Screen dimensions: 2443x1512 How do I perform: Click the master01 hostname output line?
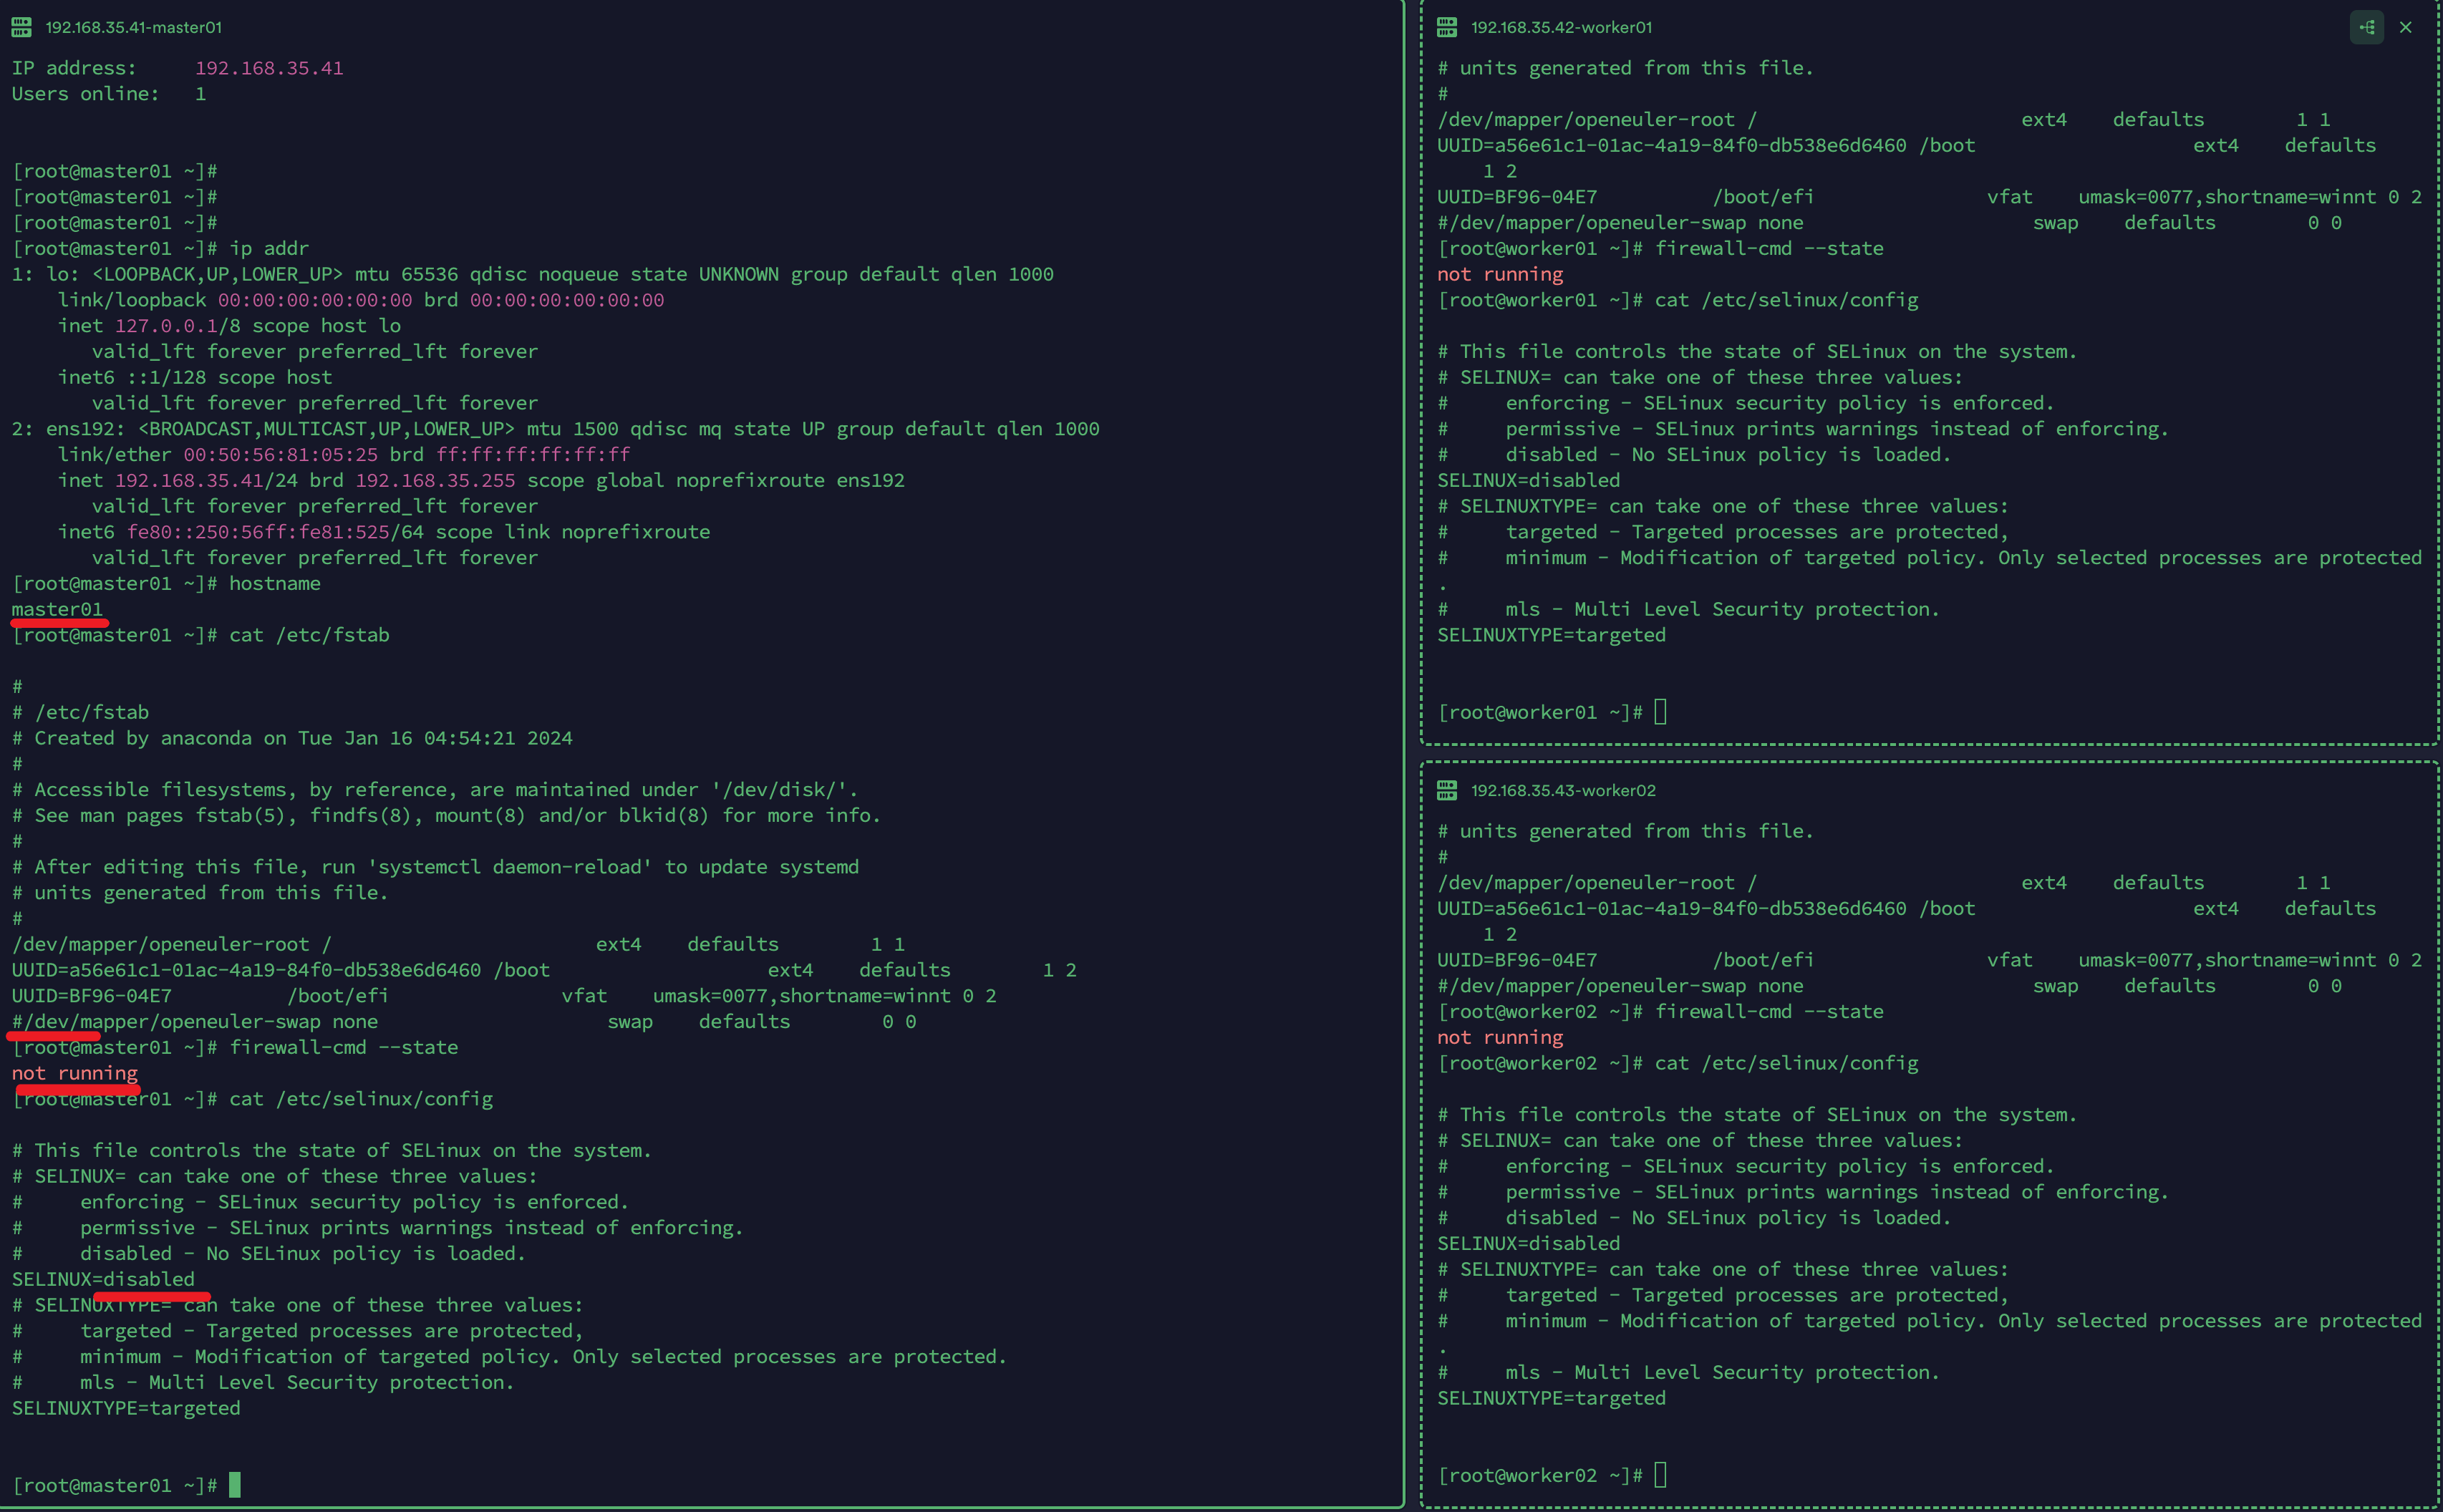coord(57,609)
